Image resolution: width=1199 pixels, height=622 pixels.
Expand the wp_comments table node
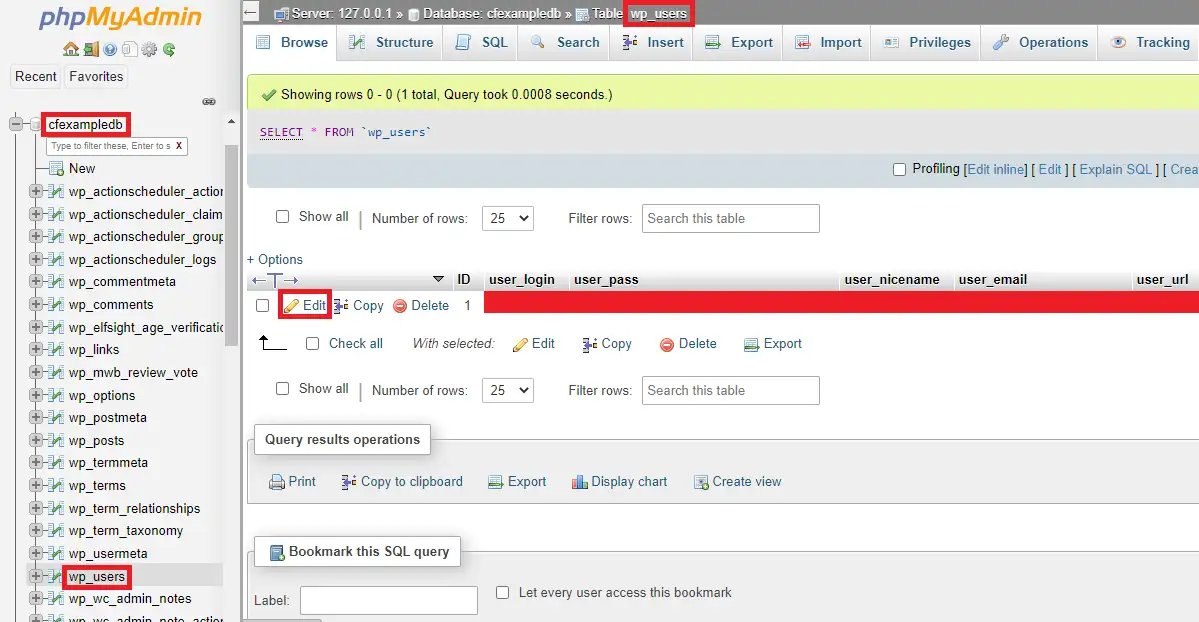click(x=35, y=304)
